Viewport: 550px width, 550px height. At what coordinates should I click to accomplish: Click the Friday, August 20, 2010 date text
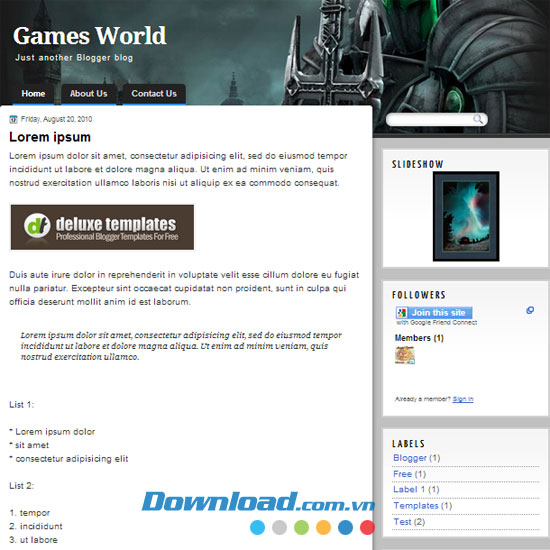(x=56, y=119)
